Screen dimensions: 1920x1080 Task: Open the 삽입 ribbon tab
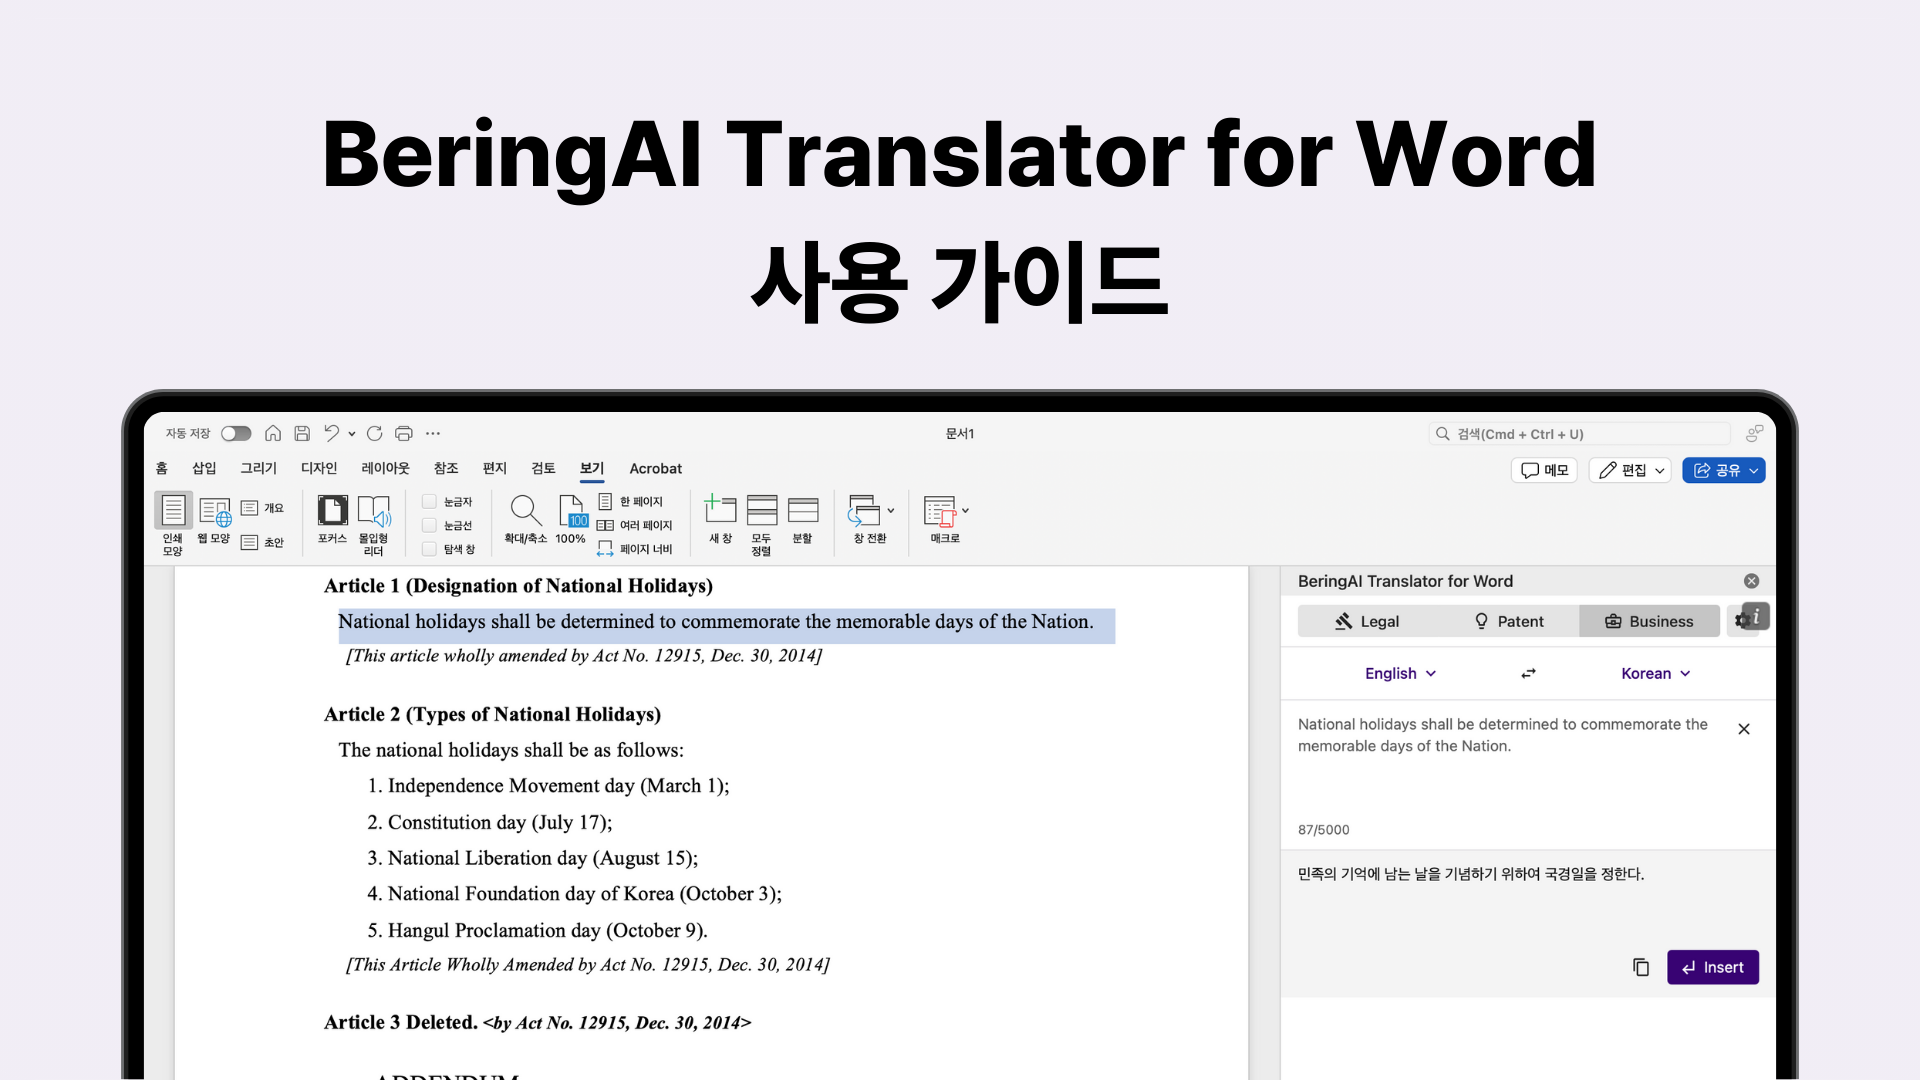[204, 468]
